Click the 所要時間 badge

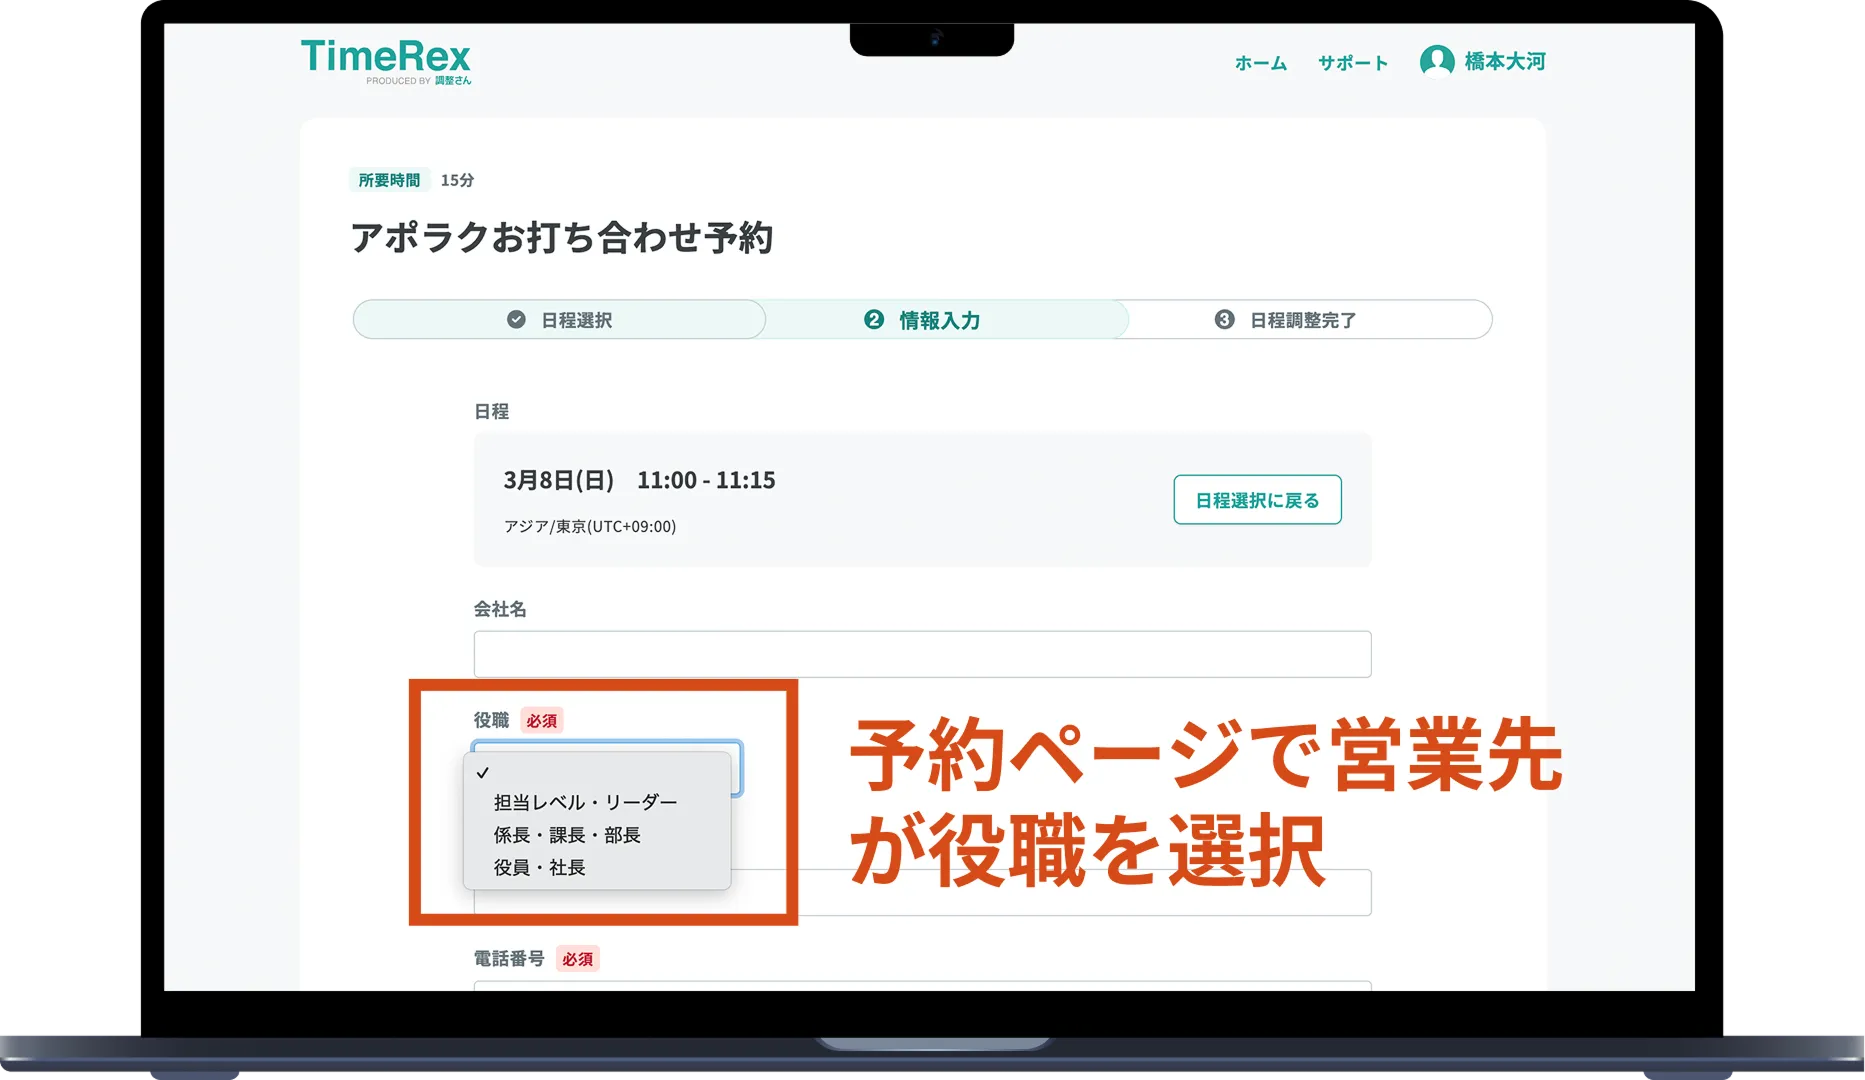point(392,179)
